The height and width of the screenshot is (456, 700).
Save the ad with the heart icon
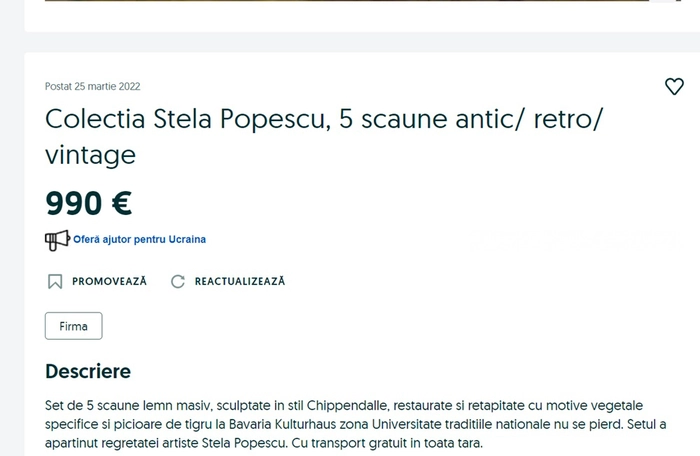(x=674, y=86)
